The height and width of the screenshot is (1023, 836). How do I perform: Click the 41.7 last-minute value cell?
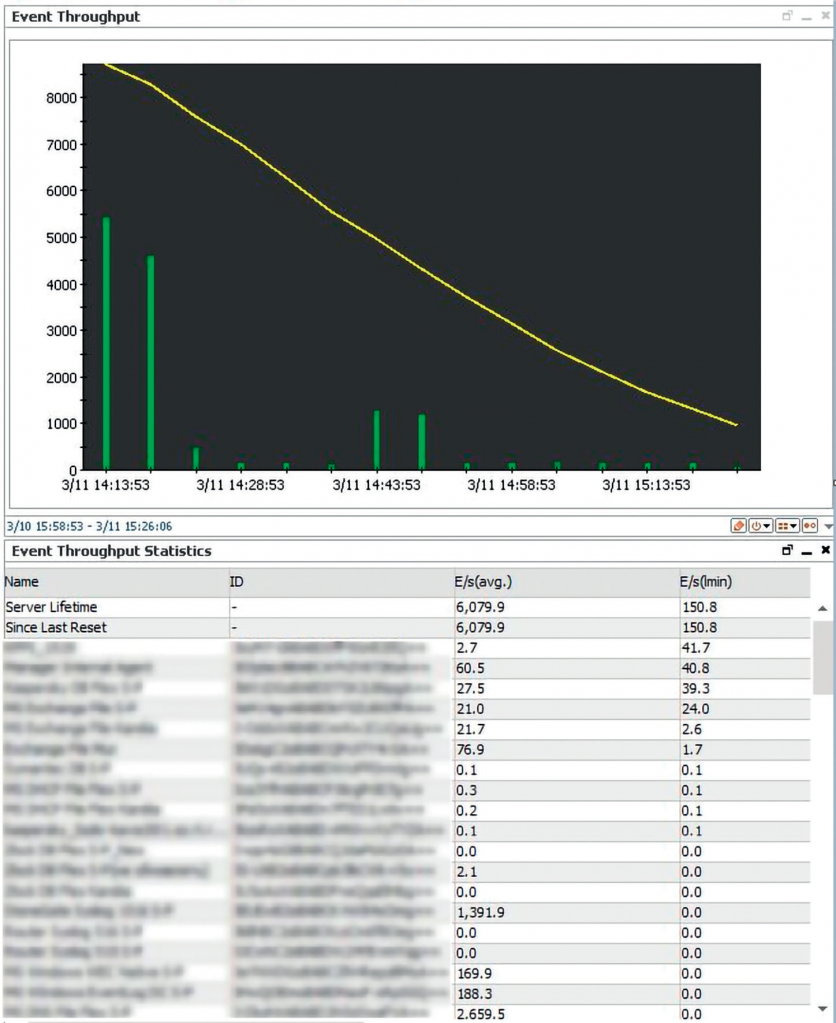coord(745,648)
